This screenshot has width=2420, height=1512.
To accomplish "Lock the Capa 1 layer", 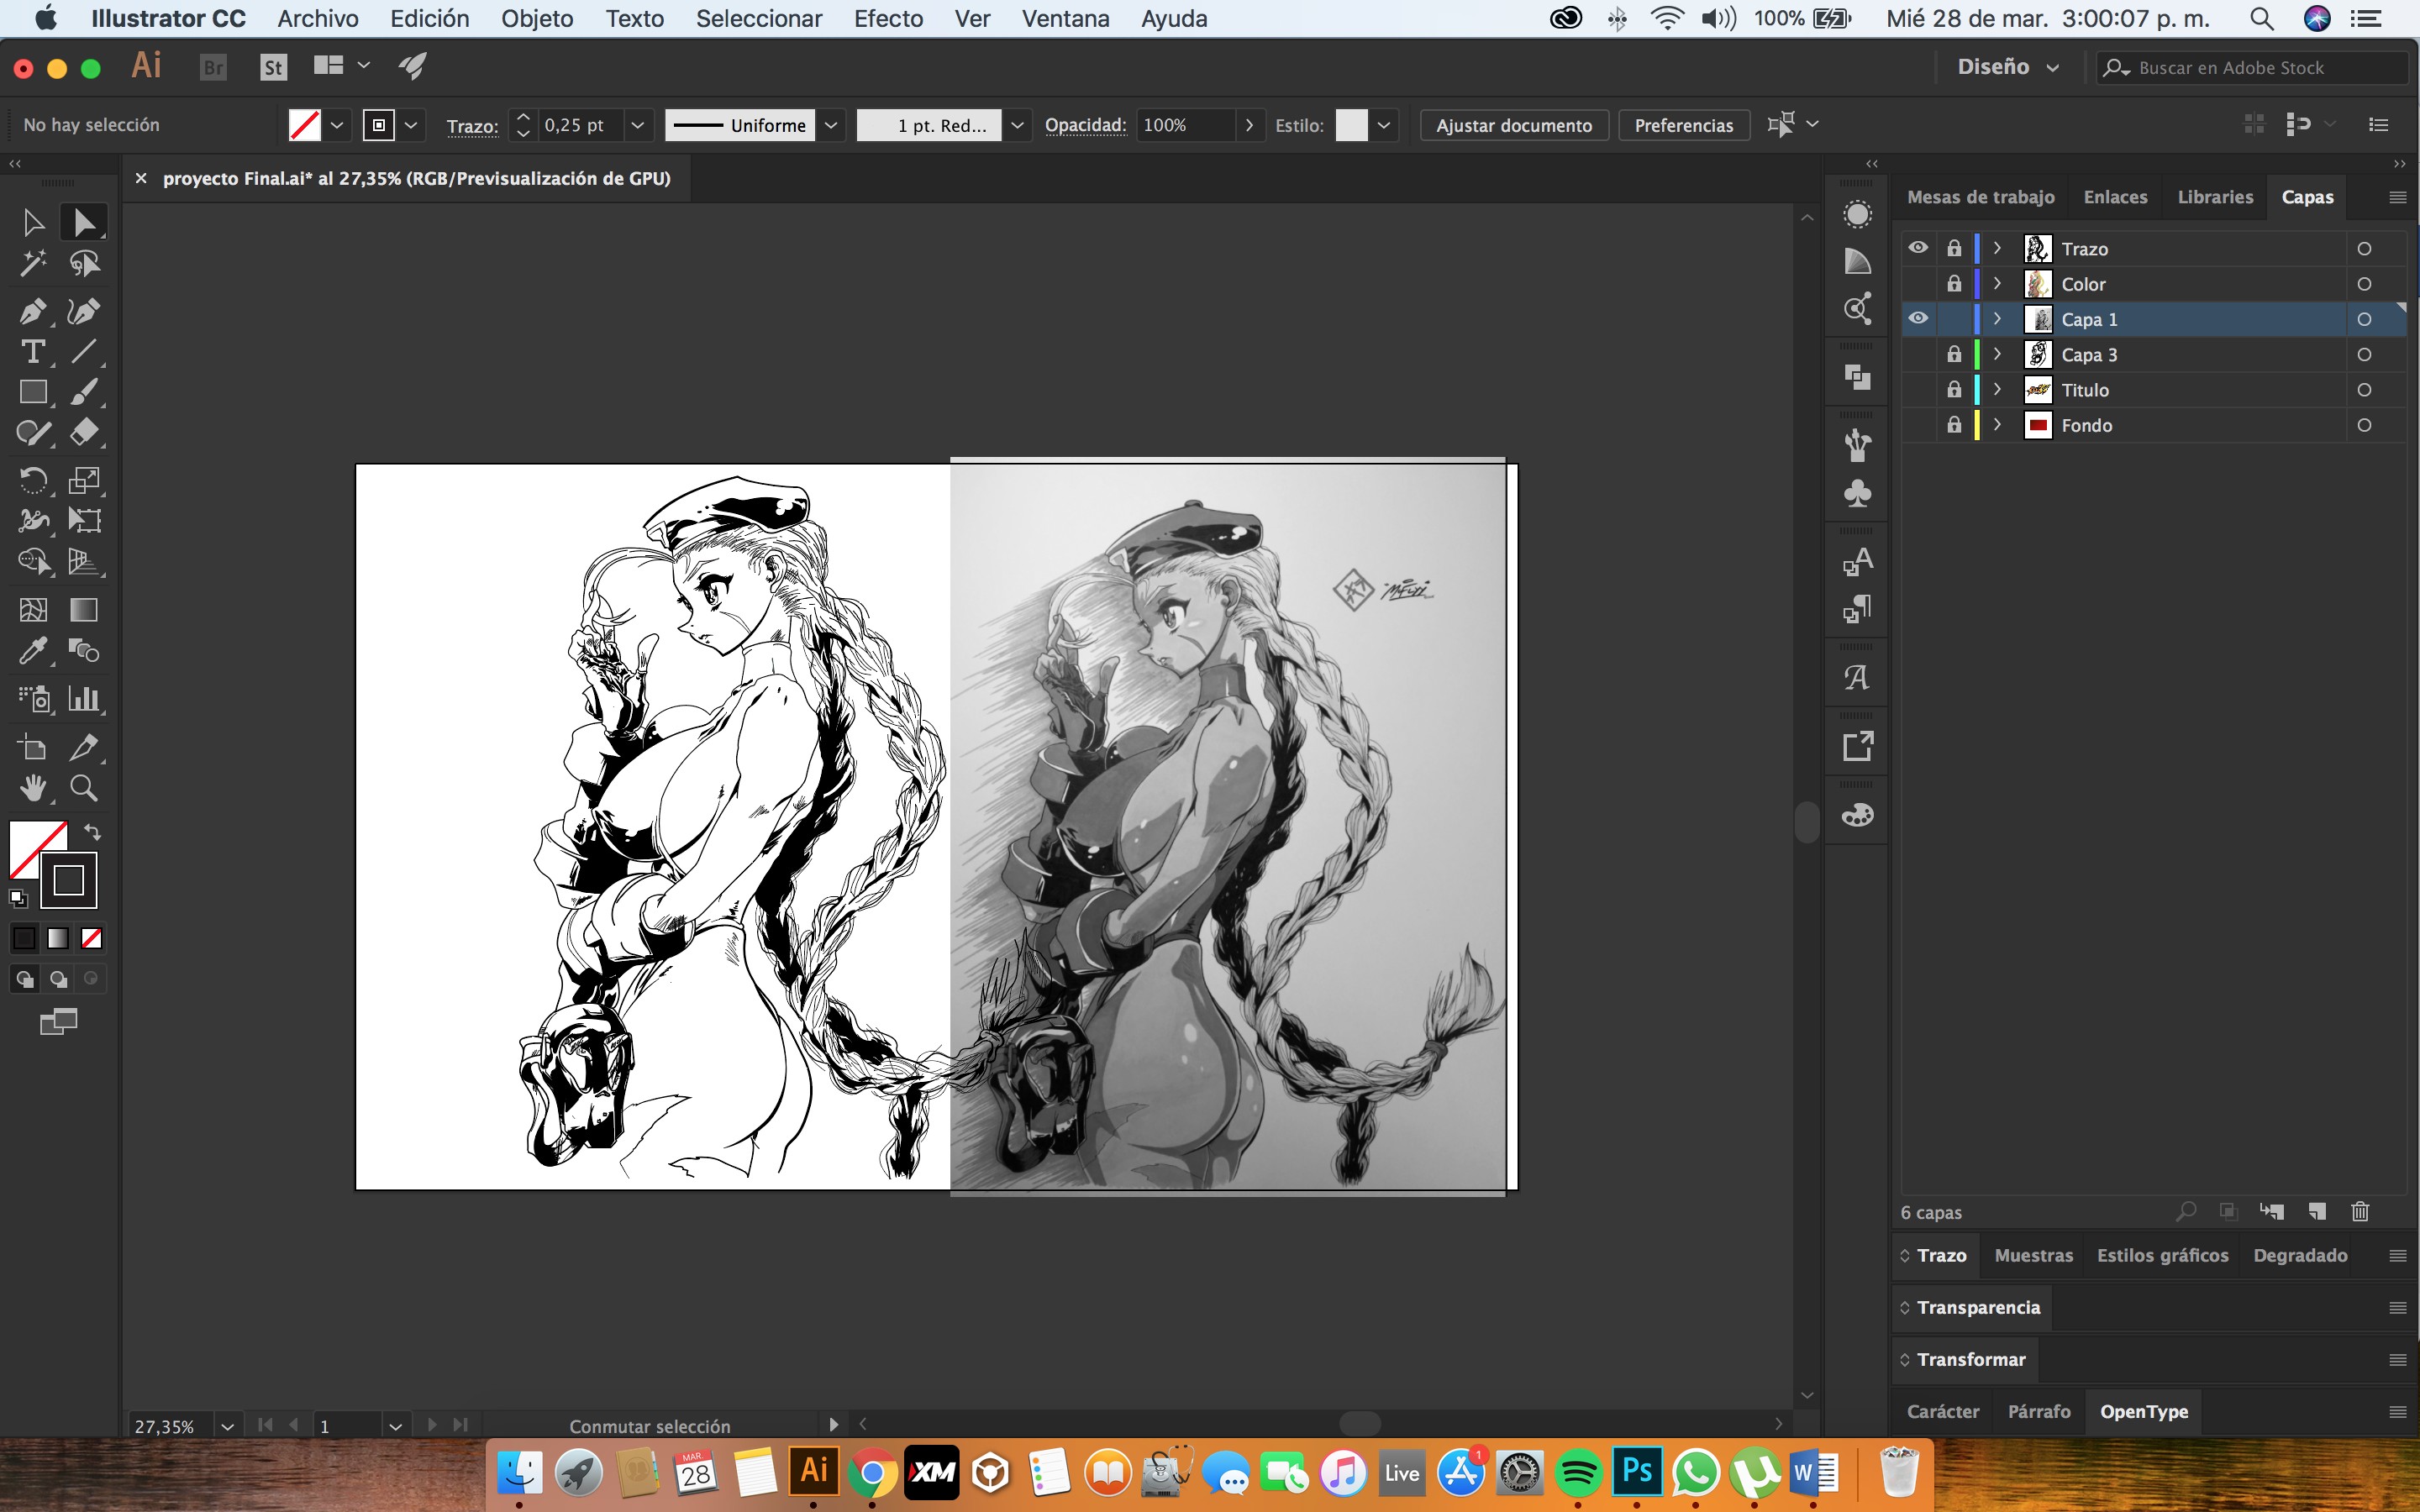I will (x=1954, y=319).
